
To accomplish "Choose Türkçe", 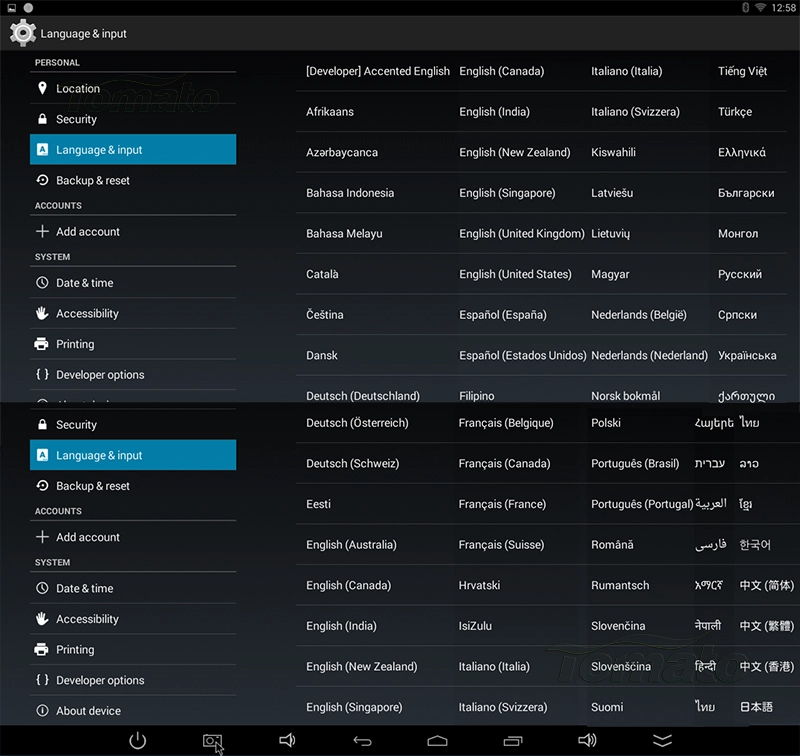I will coord(735,112).
